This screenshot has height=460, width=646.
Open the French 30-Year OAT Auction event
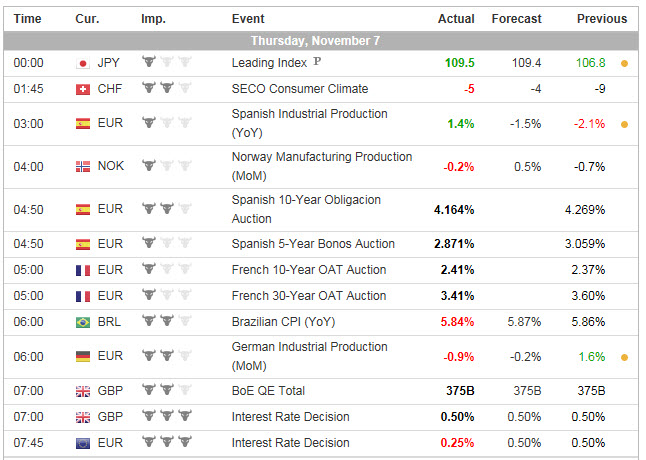click(x=309, y=296)
